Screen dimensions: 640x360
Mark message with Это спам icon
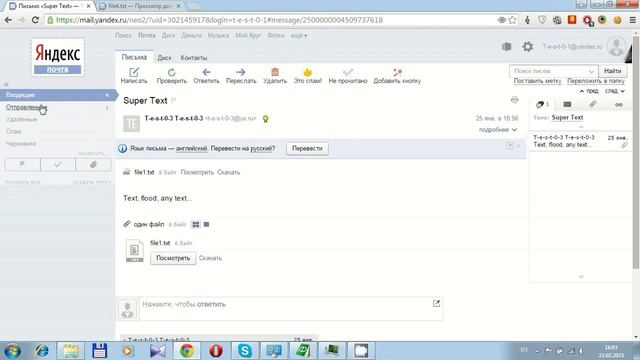tap(307, 72)
